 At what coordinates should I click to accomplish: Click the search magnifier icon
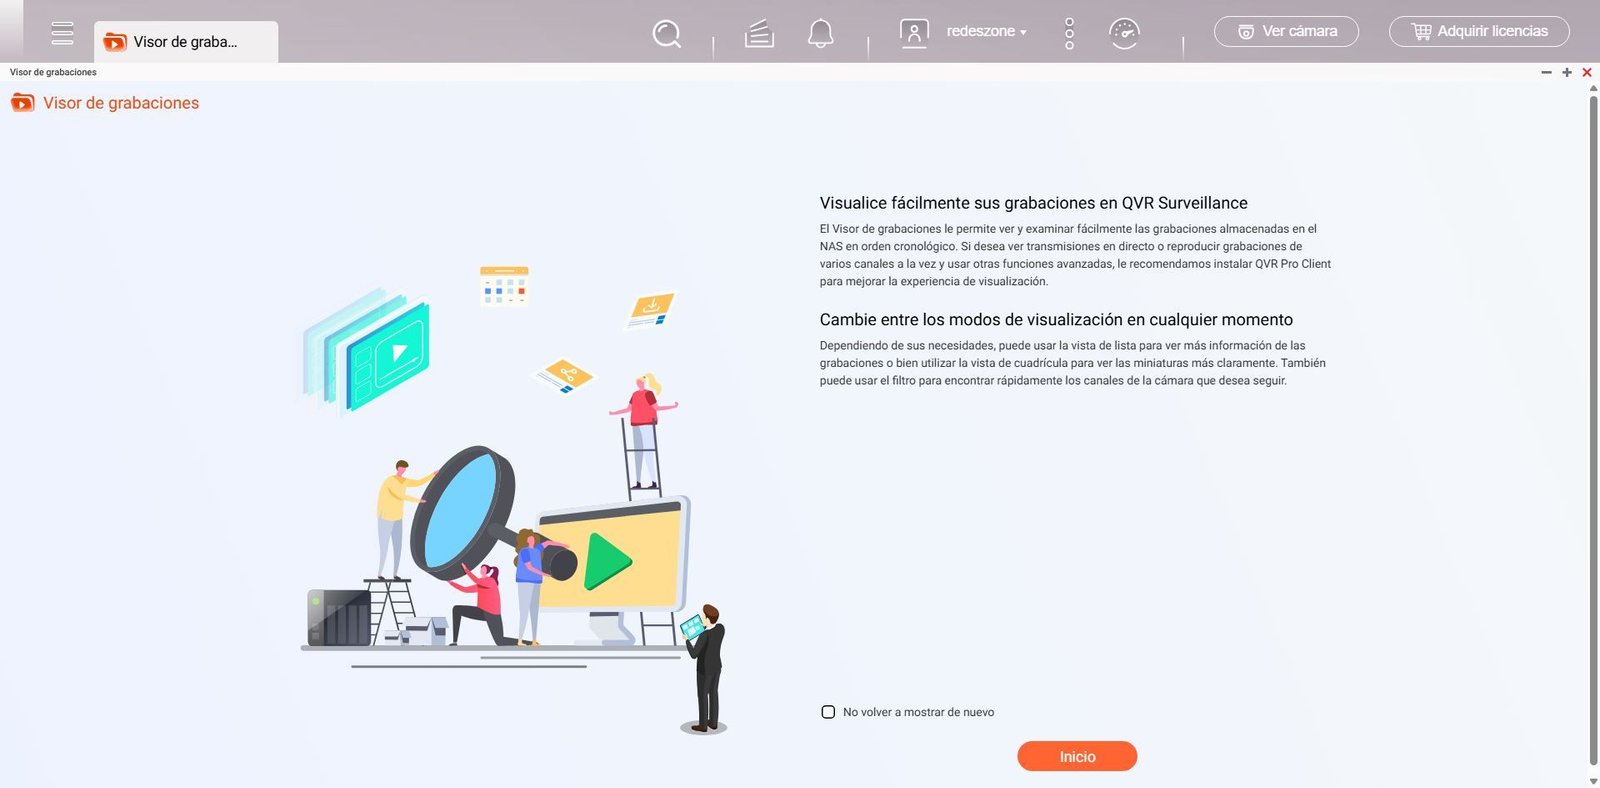pyautogui.click(x=666, y=33)
